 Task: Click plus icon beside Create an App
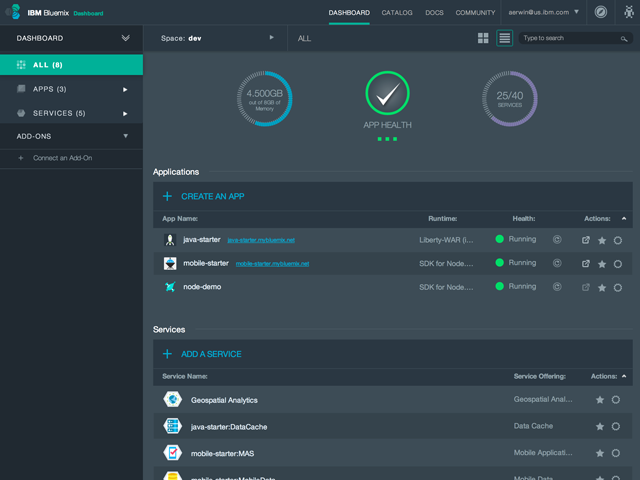point(167,196)
